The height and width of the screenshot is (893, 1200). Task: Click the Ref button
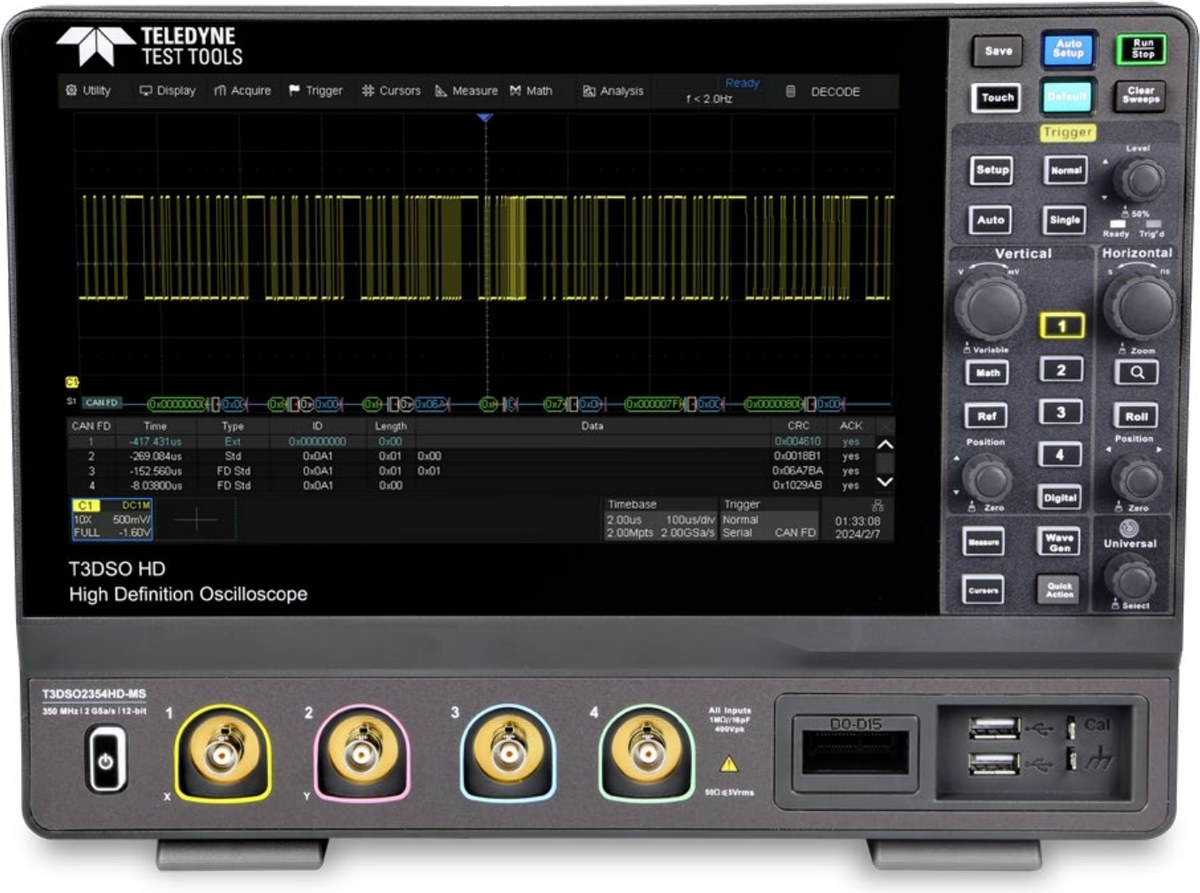(x=986, y=416)
